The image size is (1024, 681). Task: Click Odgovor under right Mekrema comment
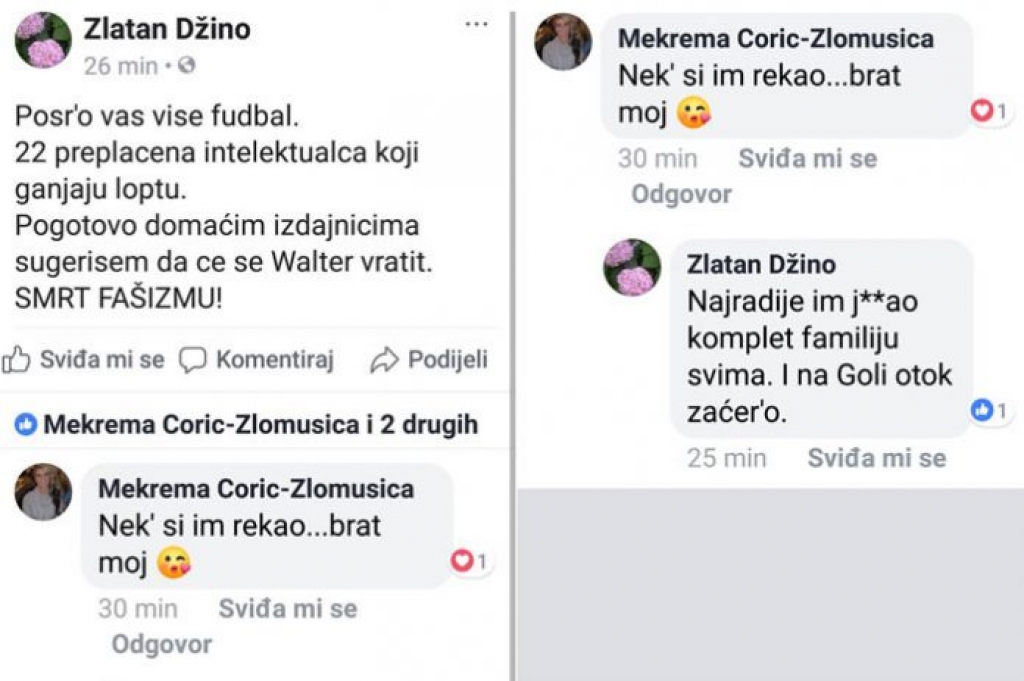tap(682, 194)
